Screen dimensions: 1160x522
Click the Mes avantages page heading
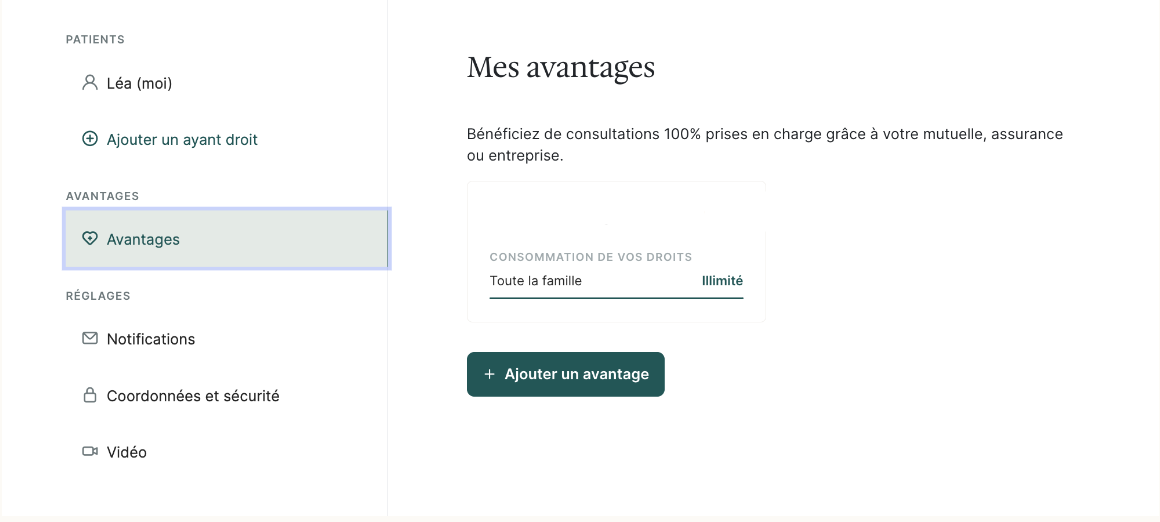[x=561, y=68]
